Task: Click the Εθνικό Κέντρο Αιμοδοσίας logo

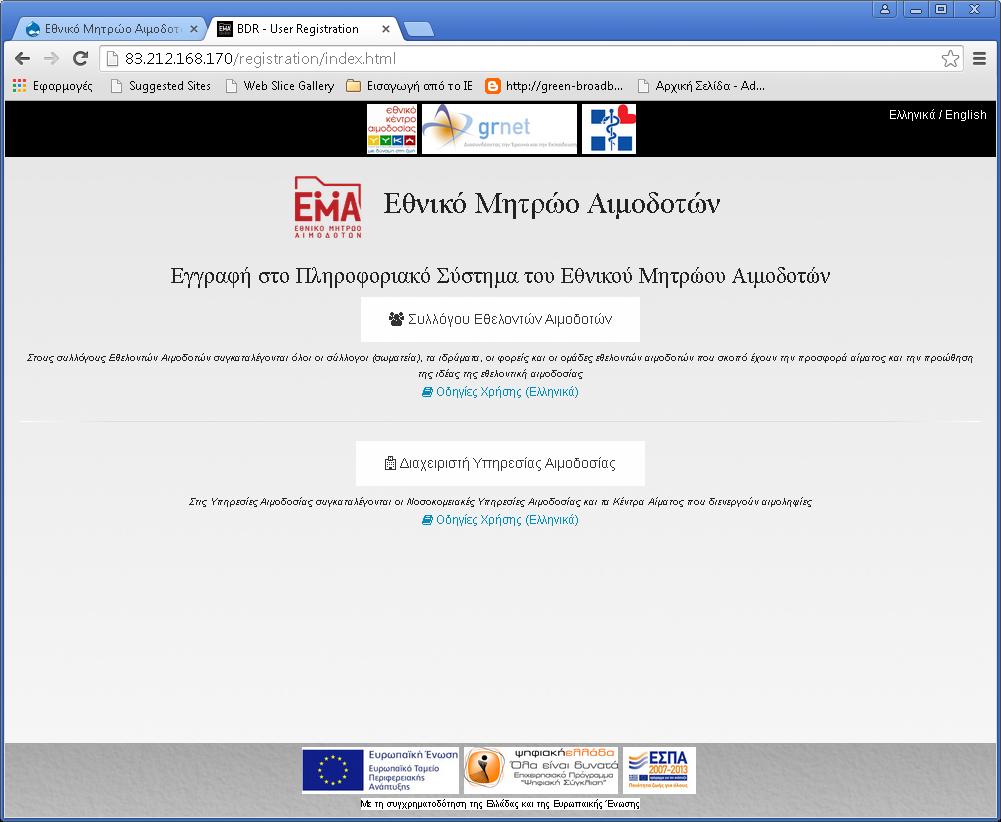Action: click(x=392, y=129)
